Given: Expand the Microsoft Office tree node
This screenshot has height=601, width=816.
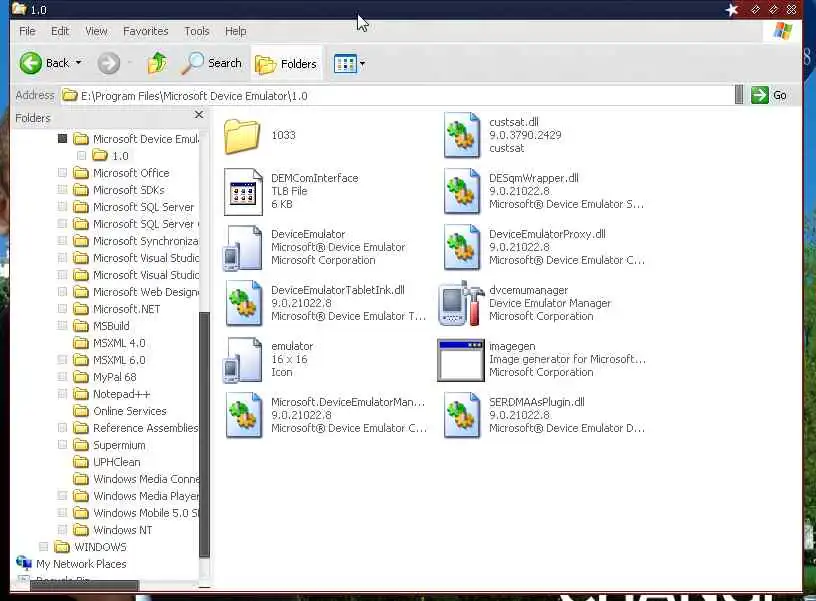Looking at the screenshot, I should coord(62,172).
